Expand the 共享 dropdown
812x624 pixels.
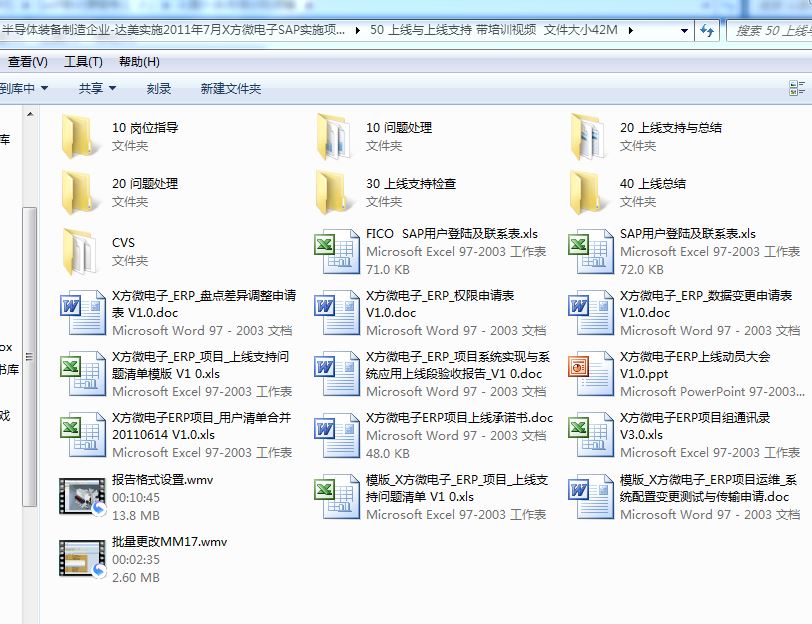[x=97, y=89]
